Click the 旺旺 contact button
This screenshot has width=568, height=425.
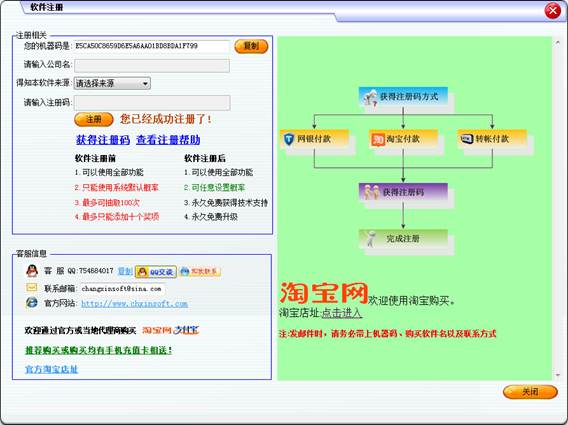click(200, 271)
